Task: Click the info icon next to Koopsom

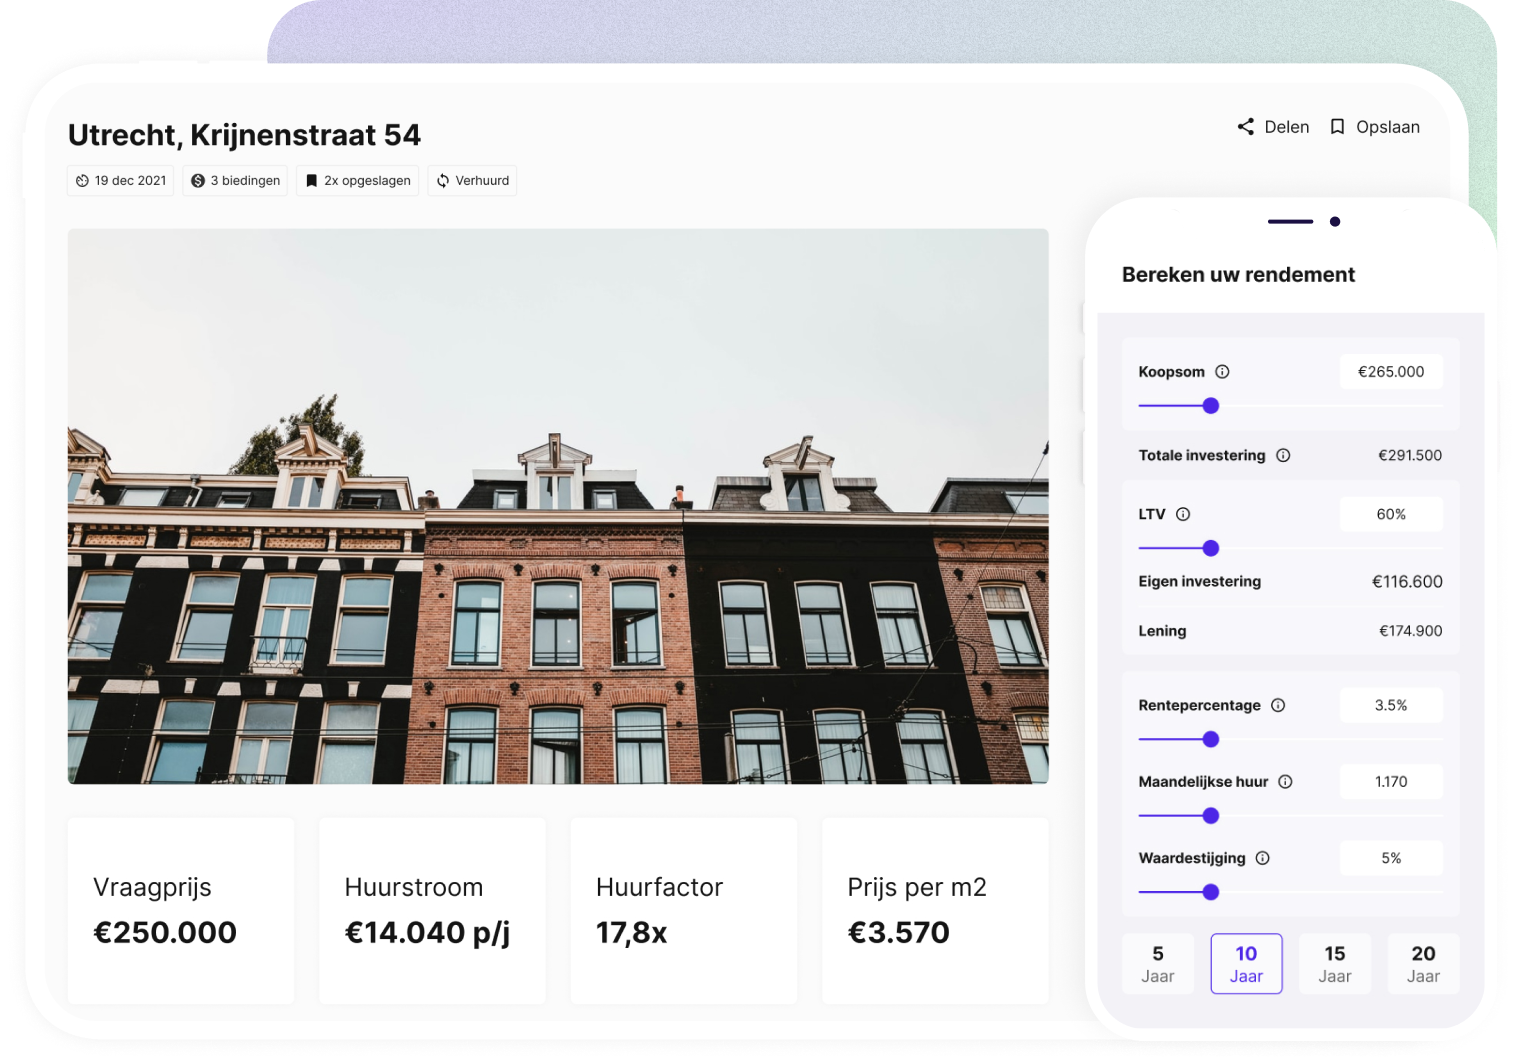Action: pyautogui.click(x=1224, y=371)
